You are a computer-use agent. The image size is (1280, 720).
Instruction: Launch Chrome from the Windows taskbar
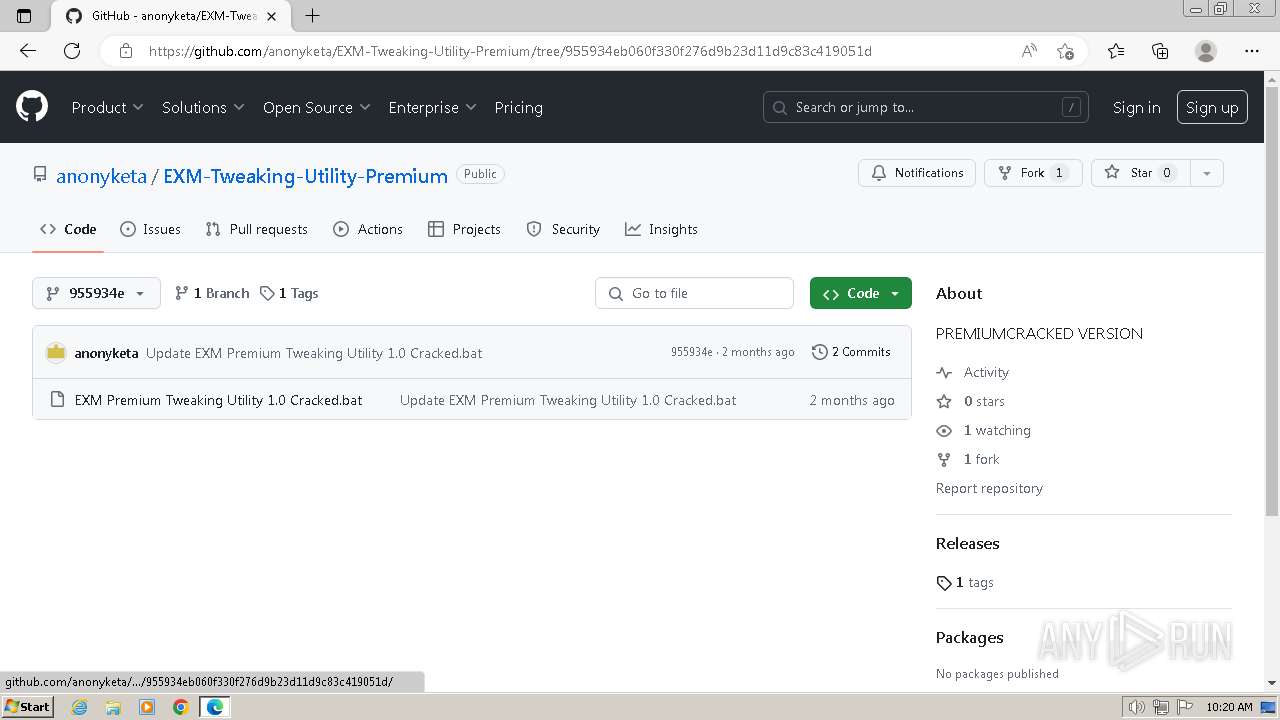tap(181, 707)
